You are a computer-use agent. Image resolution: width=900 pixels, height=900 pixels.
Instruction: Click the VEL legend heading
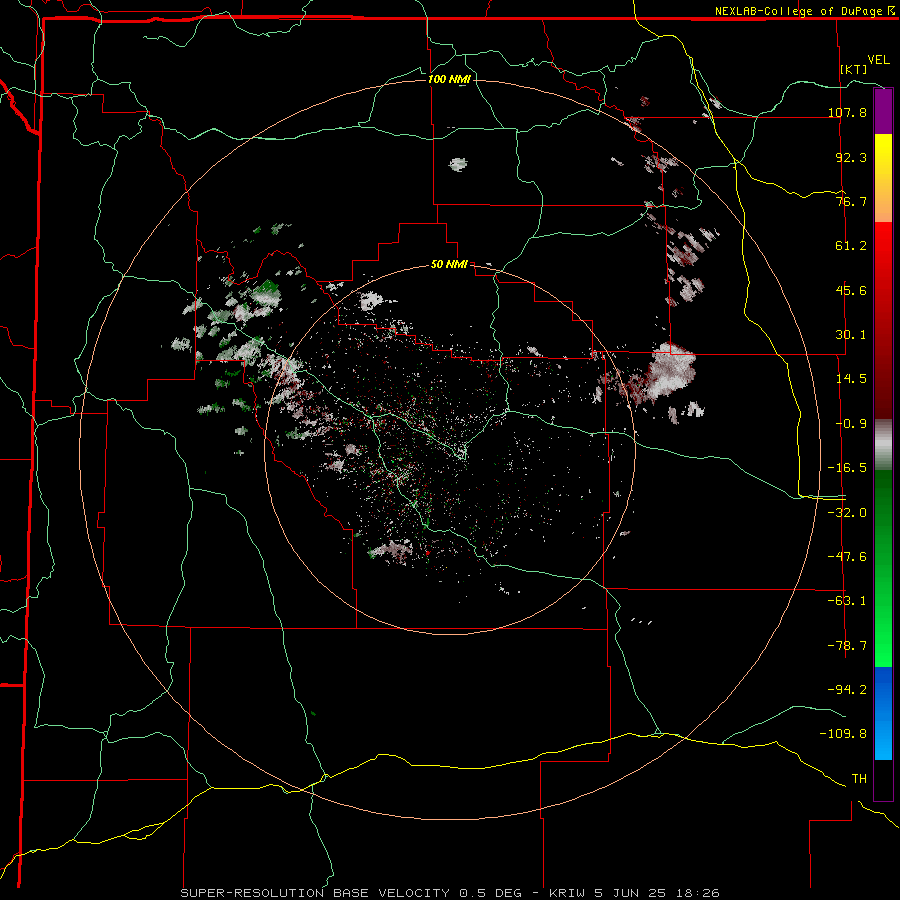[x=878, y=60]
